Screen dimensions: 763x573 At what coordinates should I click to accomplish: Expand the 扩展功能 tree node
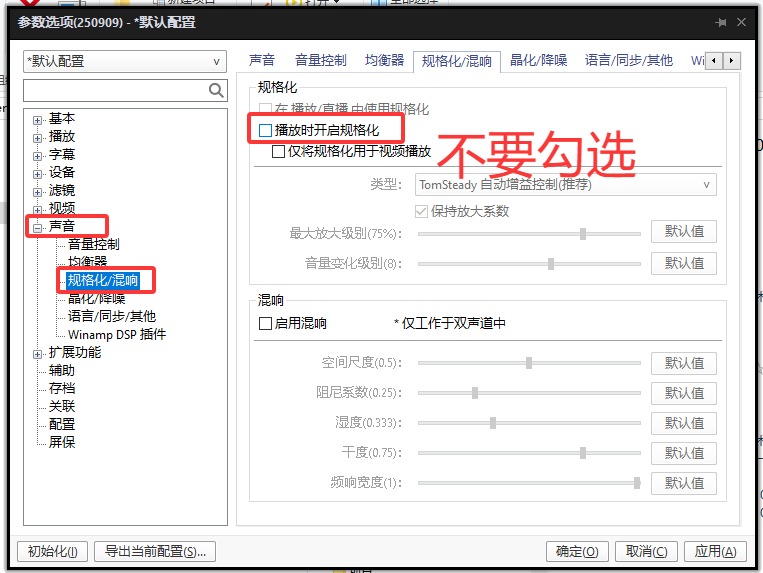pyautogui.click(x=38, y=353)
